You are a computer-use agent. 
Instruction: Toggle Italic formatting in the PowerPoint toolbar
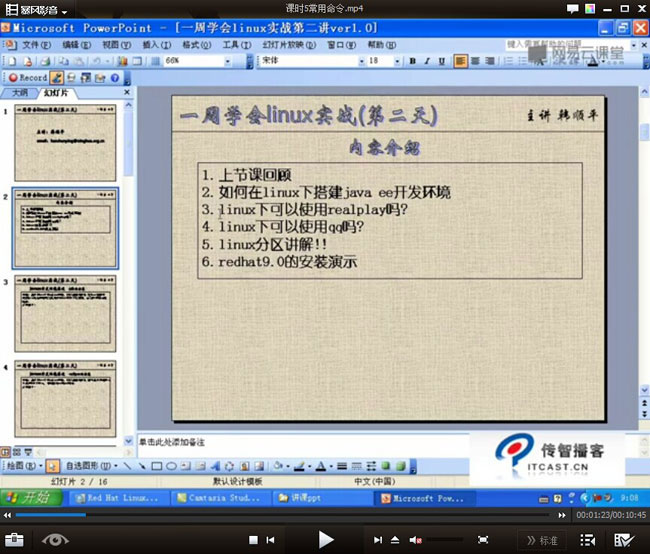click(427, 61)
